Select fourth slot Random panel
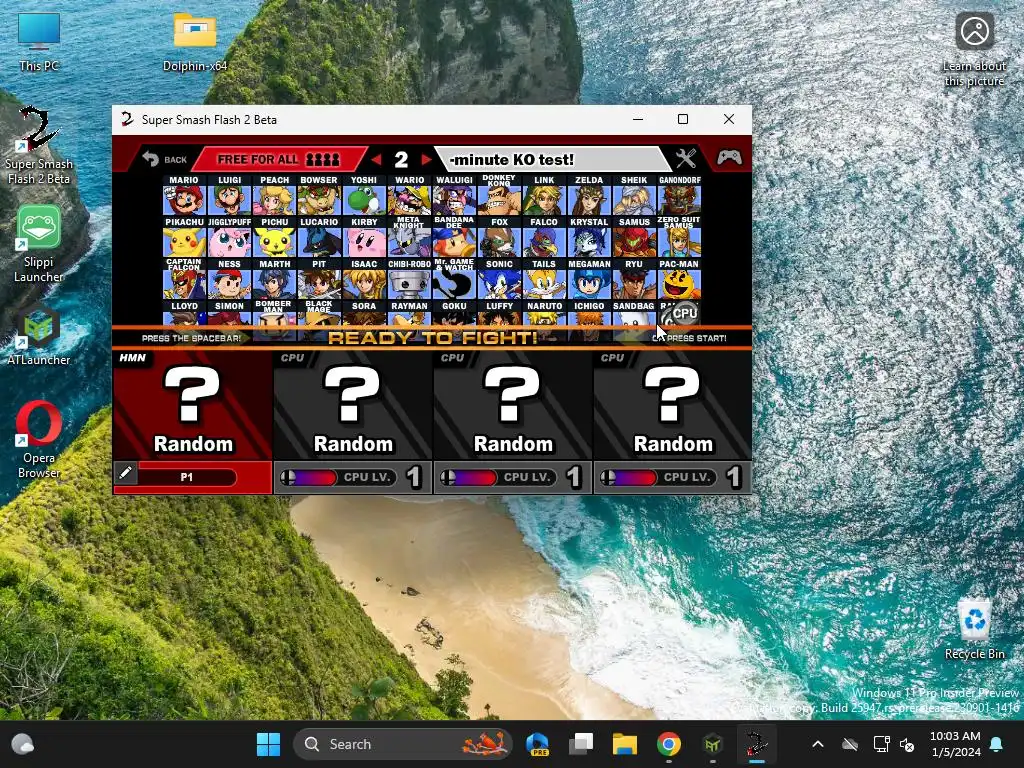 [673, 405]
